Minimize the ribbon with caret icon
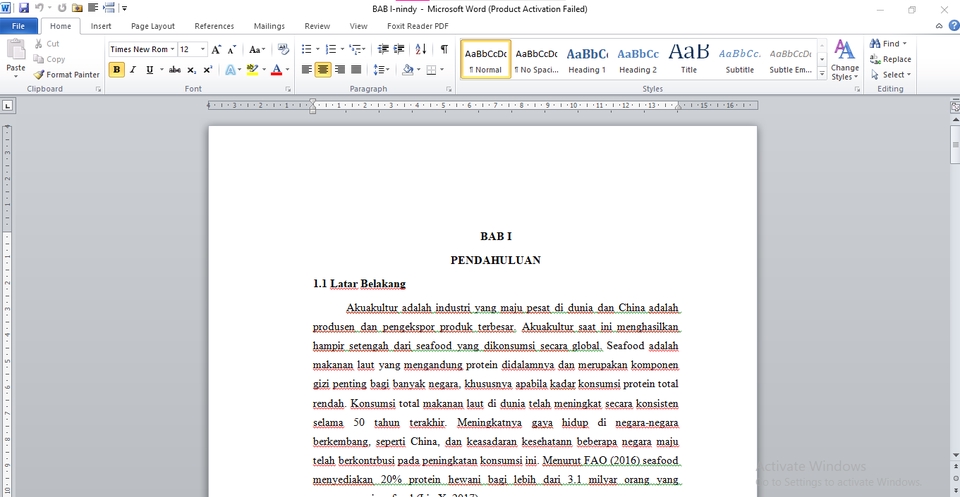This screenshot has width=960, height=497. [939, 26]
